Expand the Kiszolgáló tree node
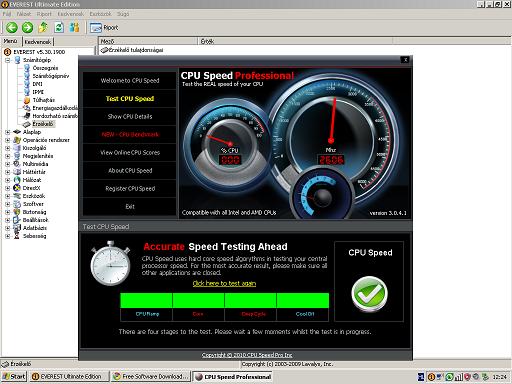Viewport: 512px width, 384px height. pyautogui.click(x=8, y=148)
